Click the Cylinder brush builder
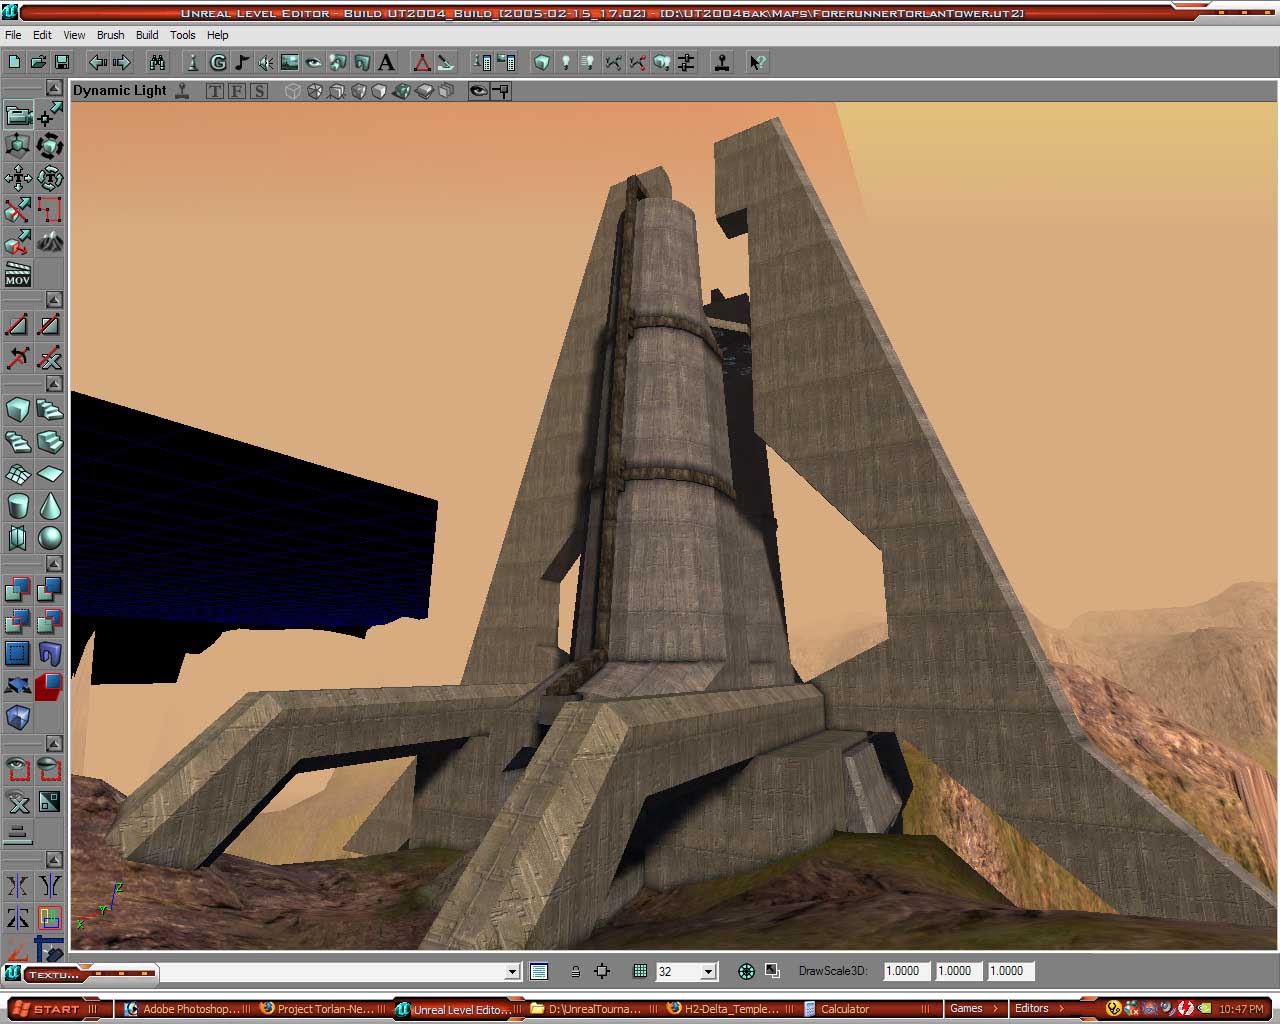Viewport: 1280px width, 1024px height. (x=18, y=506)
